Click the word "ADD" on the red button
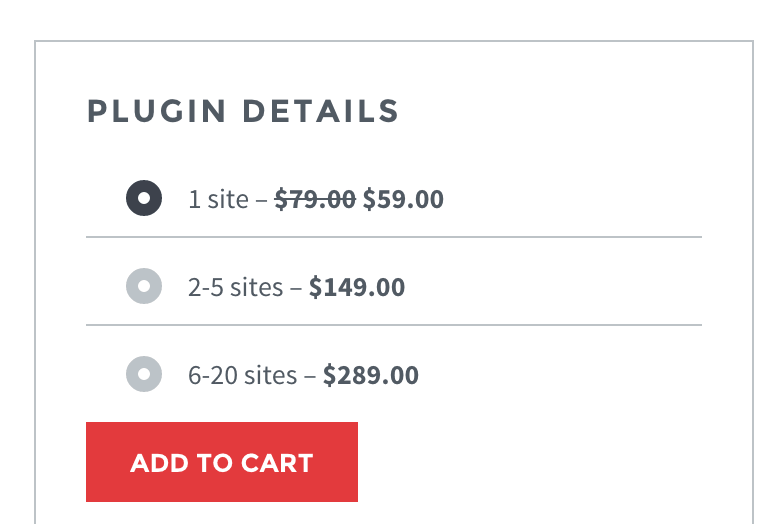The width and height of the screenshot is (784, 524). [x=155, y=463]
